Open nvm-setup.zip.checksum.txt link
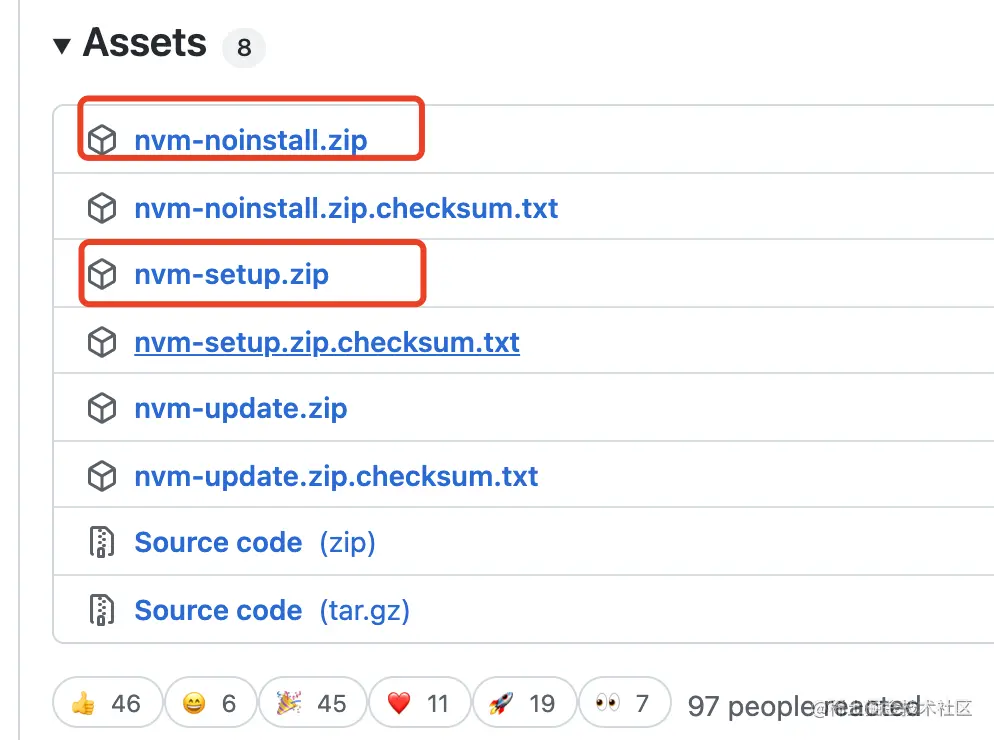994x740 pixels. [x=327, y=342]
